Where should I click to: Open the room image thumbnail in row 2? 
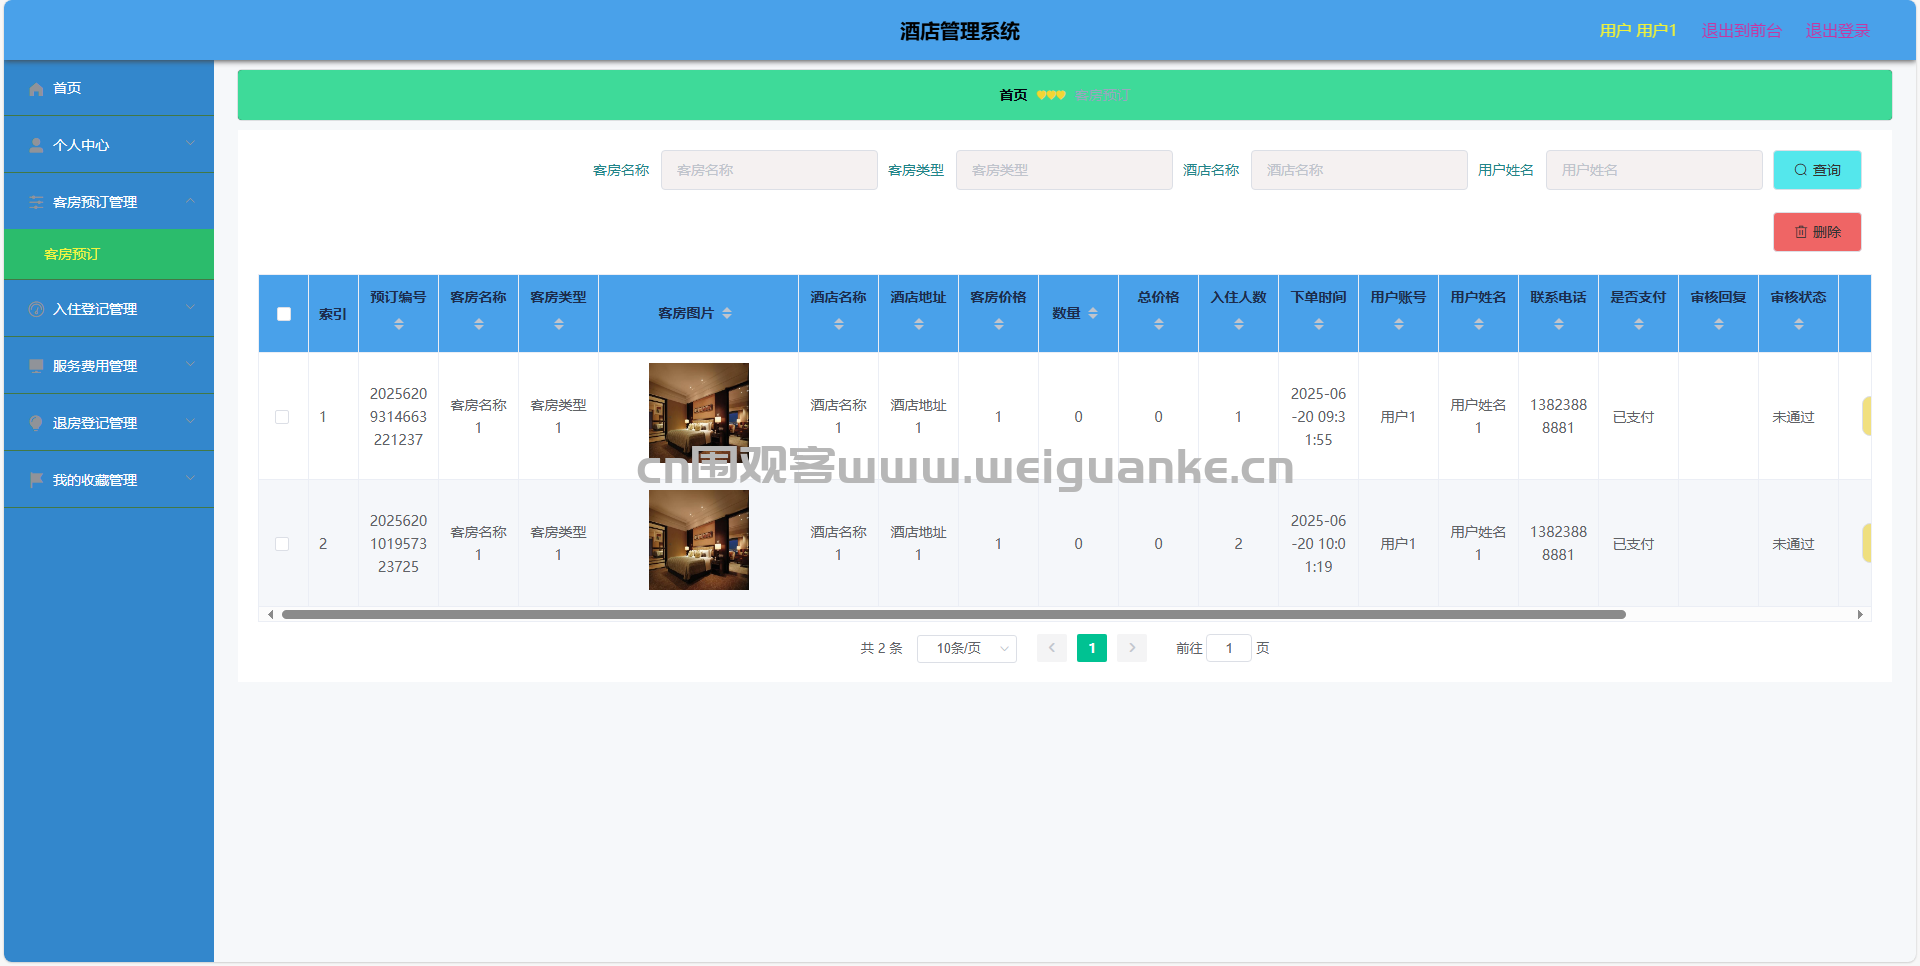699,540
